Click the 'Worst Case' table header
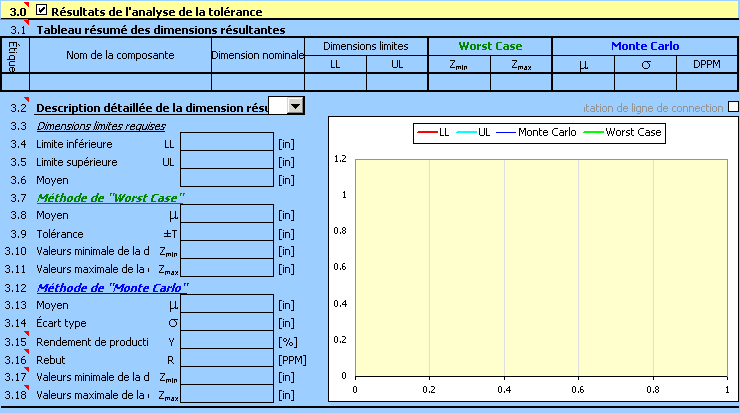 490,46
